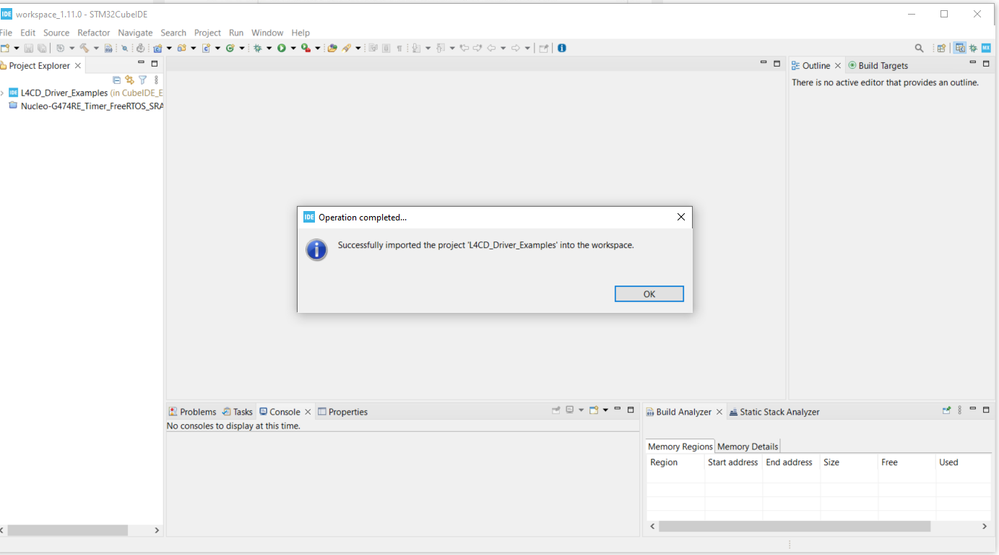Switch to the Memory Details sub-tab
This screenshot has height=555, width=999.
point(747,446)
